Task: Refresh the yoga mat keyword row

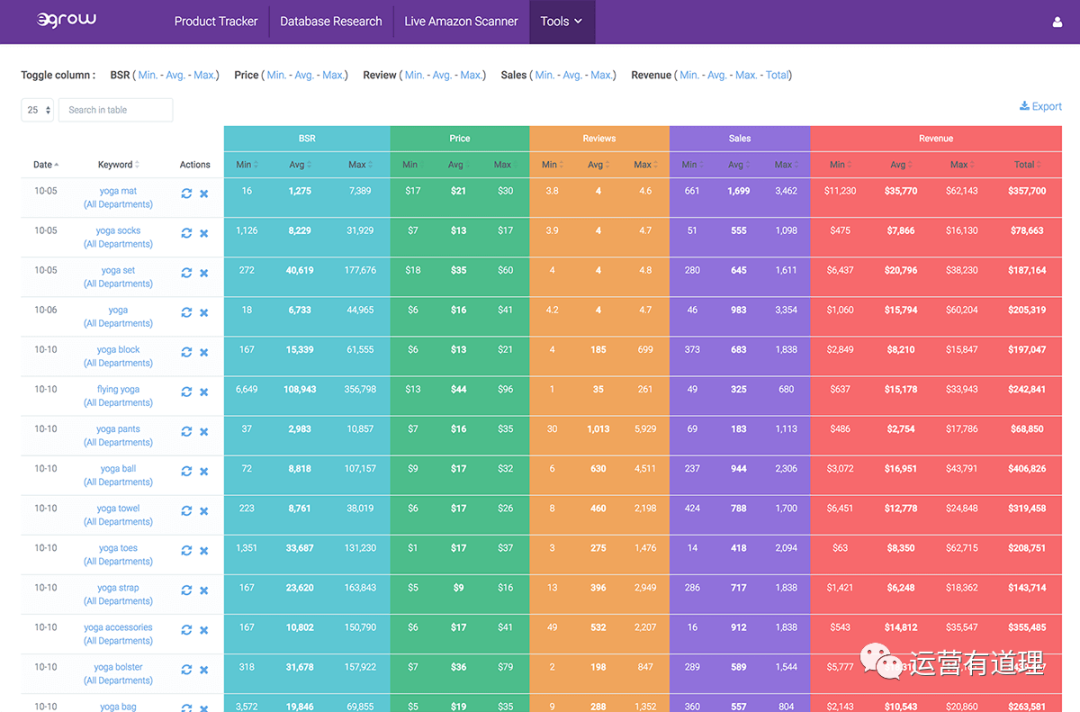Action: point(186,194)
